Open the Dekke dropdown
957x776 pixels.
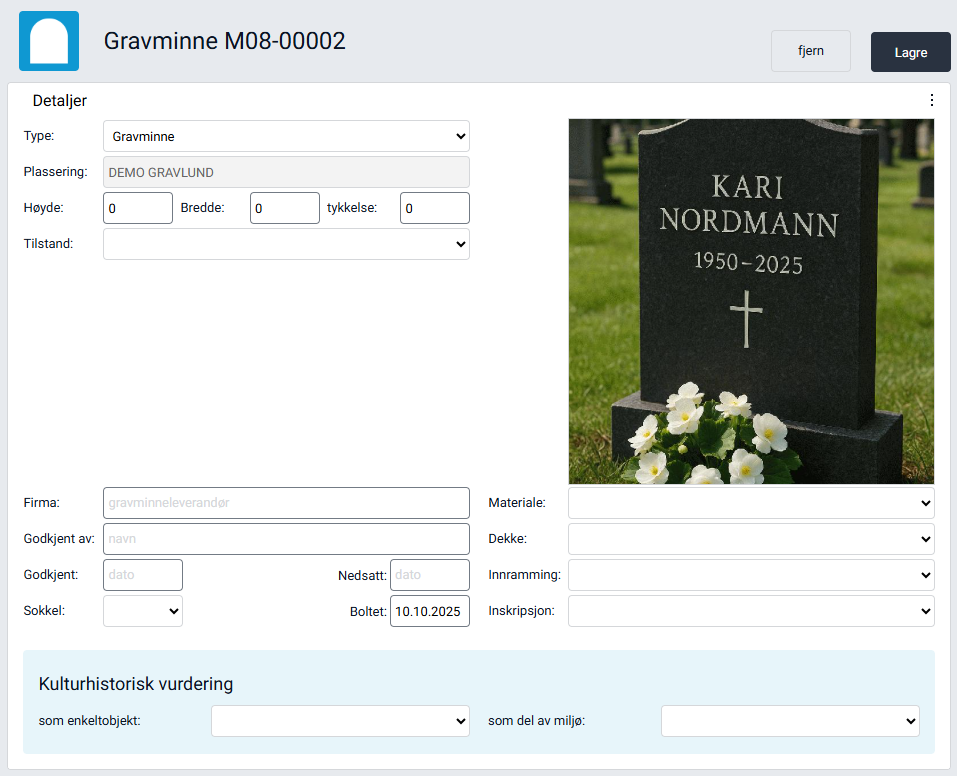click(750, 538)
